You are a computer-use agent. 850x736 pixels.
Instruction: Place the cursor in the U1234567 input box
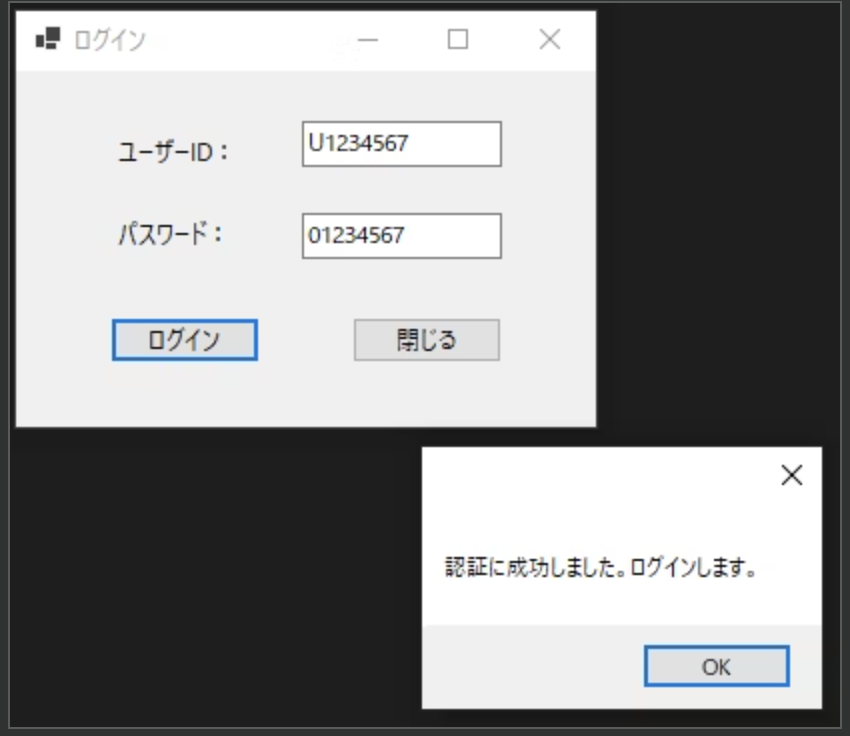[400, 145]
